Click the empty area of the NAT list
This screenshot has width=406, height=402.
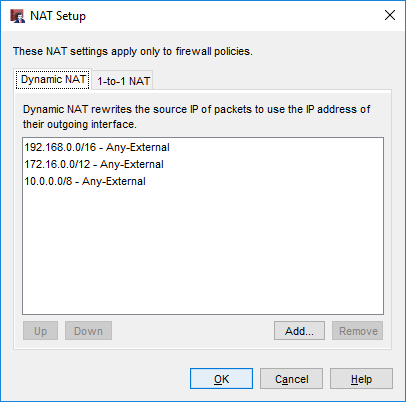click(203, 252)
